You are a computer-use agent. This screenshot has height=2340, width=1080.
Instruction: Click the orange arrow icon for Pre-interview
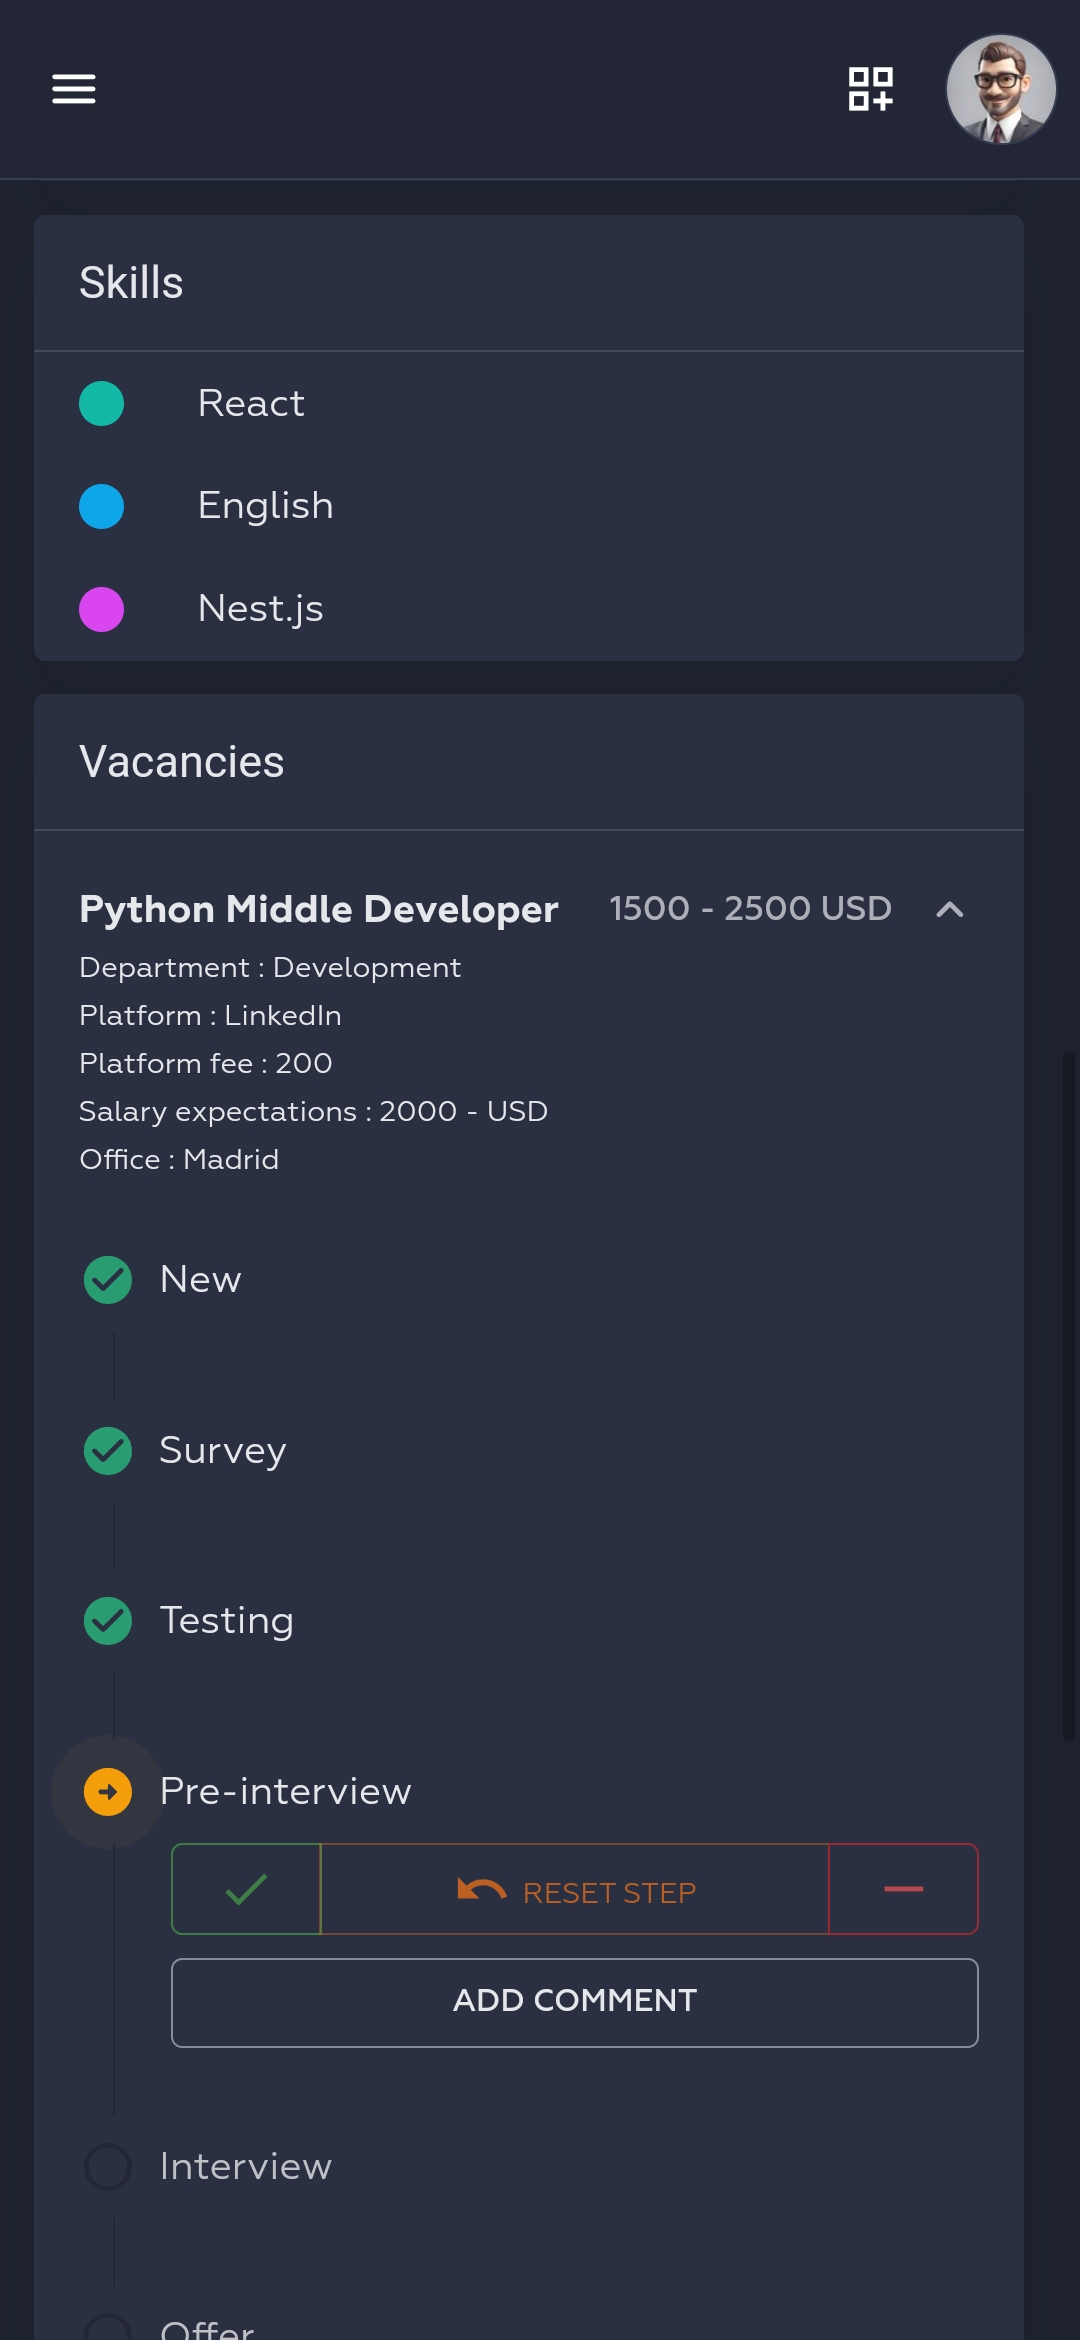(108, 1792)
